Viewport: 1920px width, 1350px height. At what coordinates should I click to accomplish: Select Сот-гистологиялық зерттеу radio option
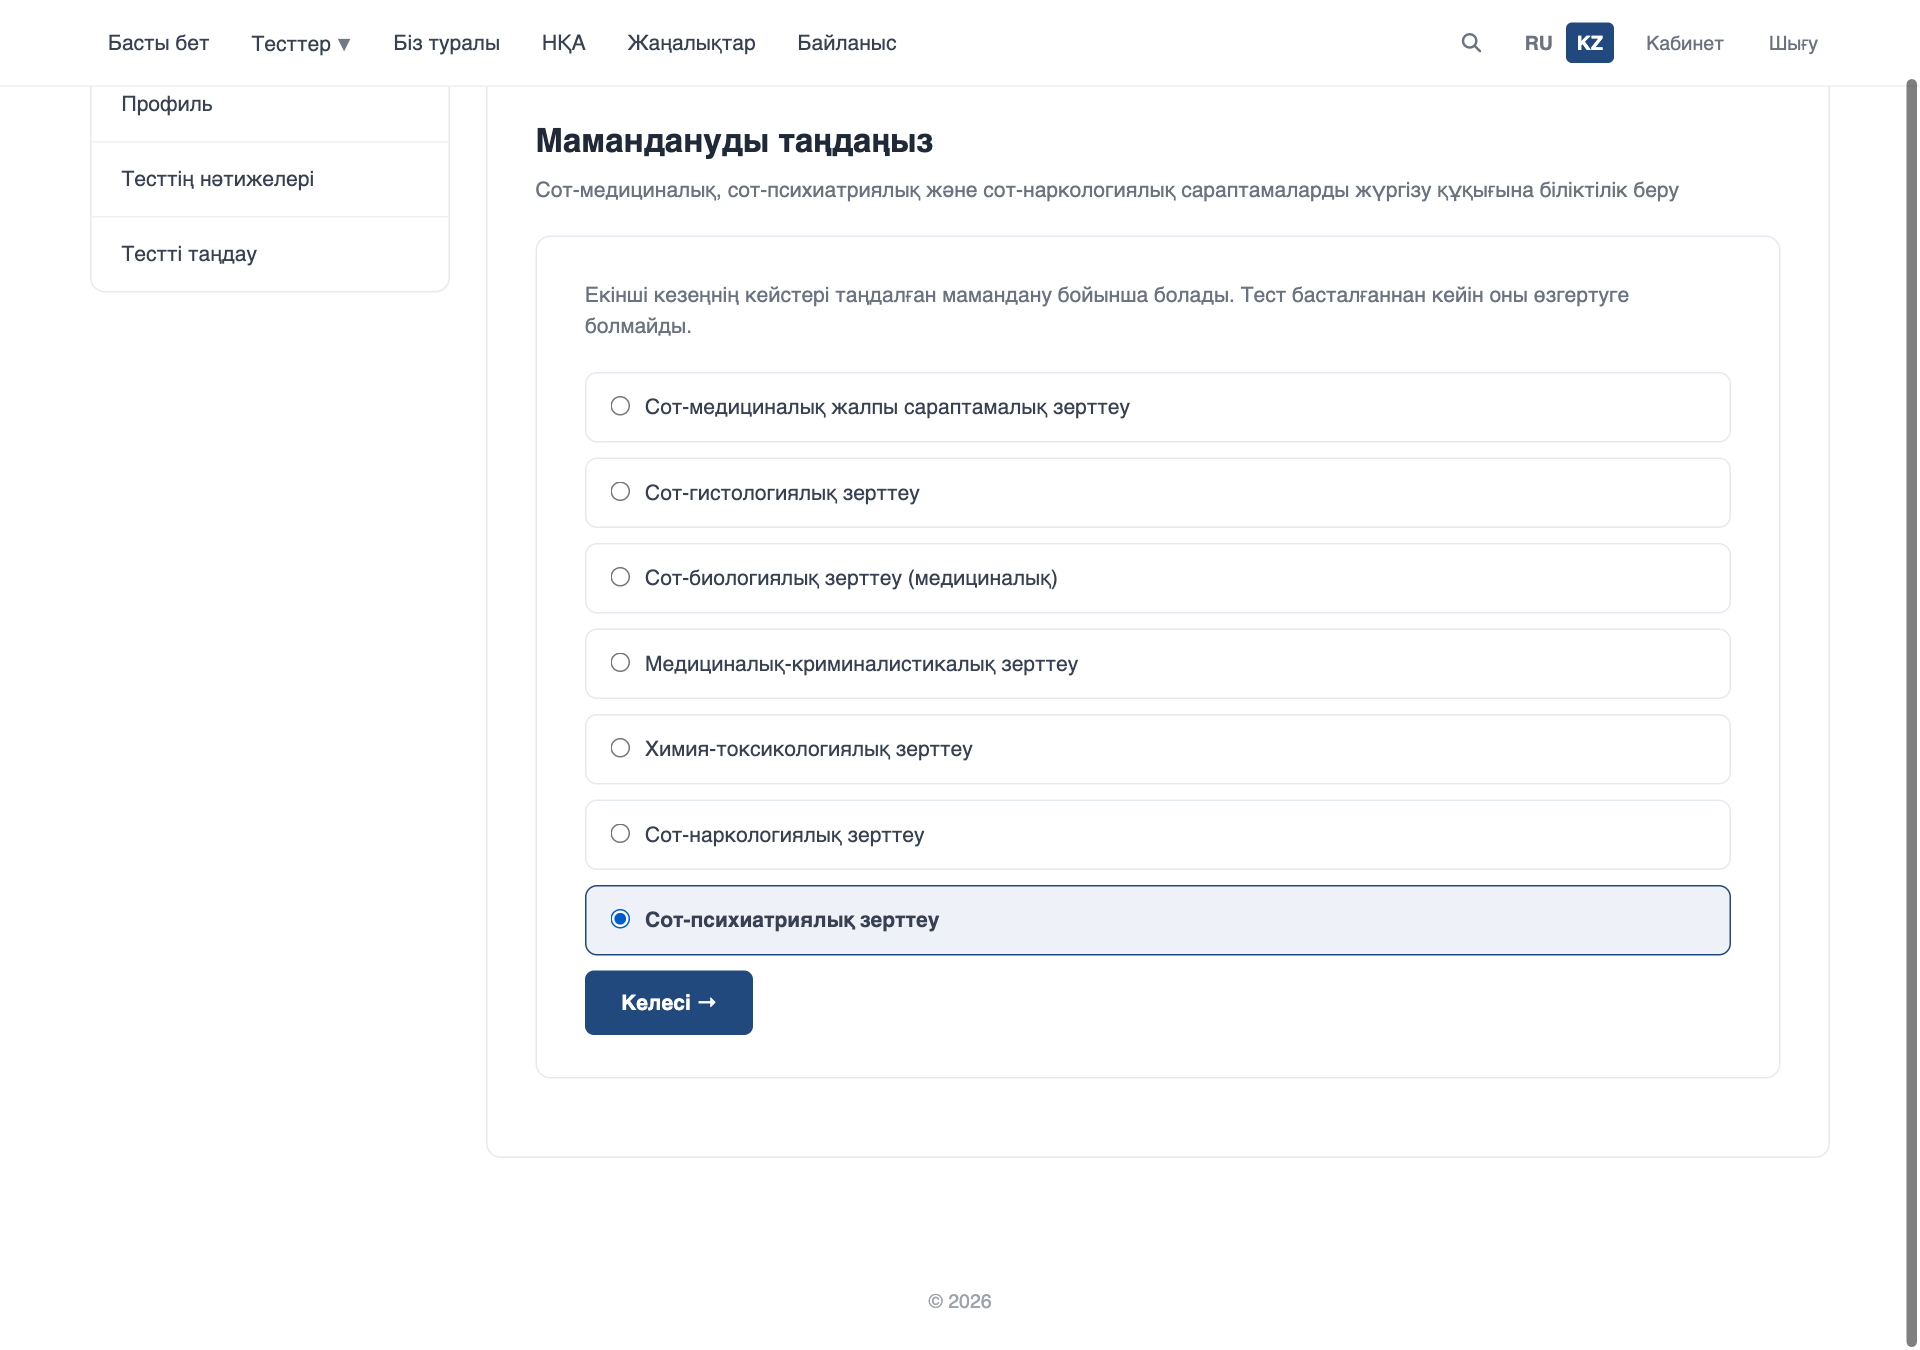(x=620, y=492)
